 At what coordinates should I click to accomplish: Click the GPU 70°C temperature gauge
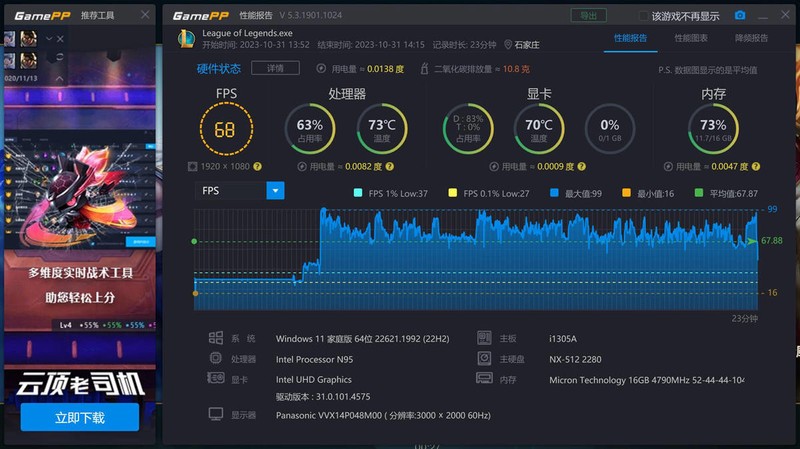point(539,129)
